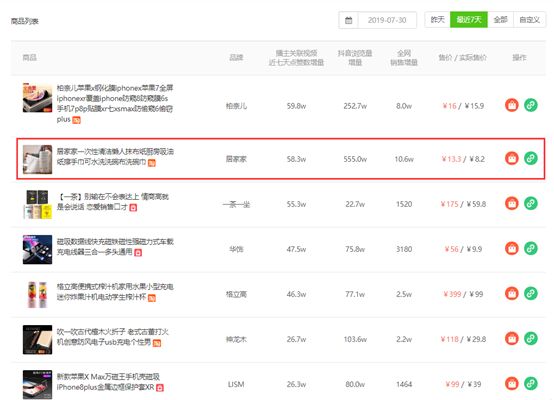The height and width of the screenshot is (400, 554).
Task: Click the 抖音浏览量增量 column header
Action: click(355, 58)
